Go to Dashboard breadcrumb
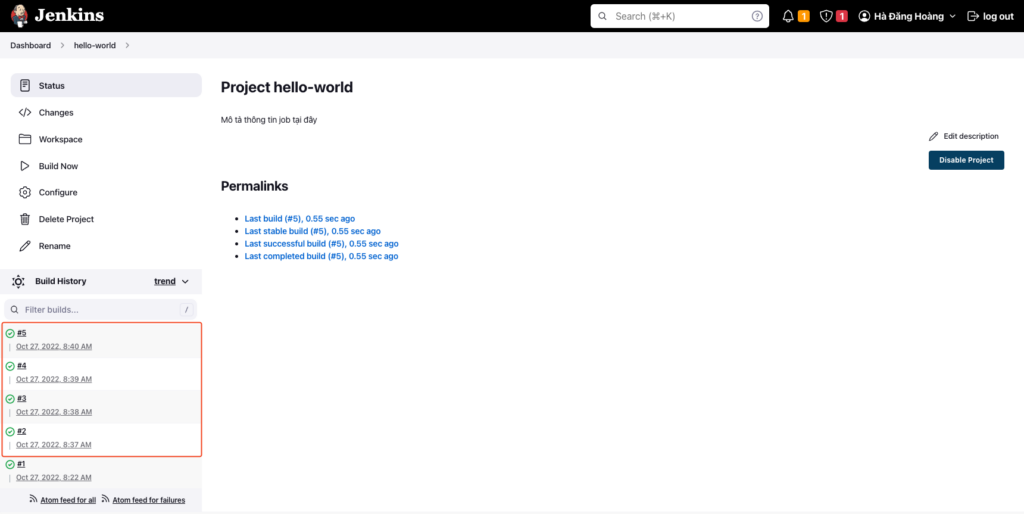This screenshot has height=514, width=1024. (x=31, y=46)
